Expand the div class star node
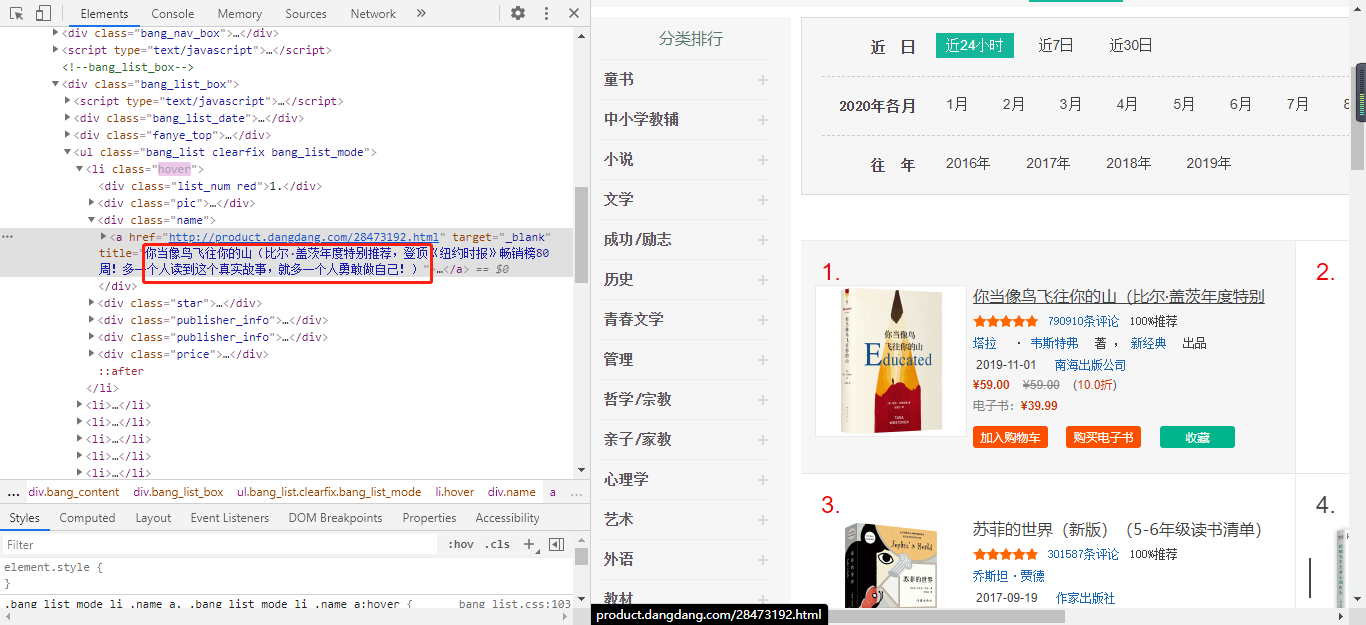Image resolution: width=1366 pixels, height=625 pixels. click(91, 303)
